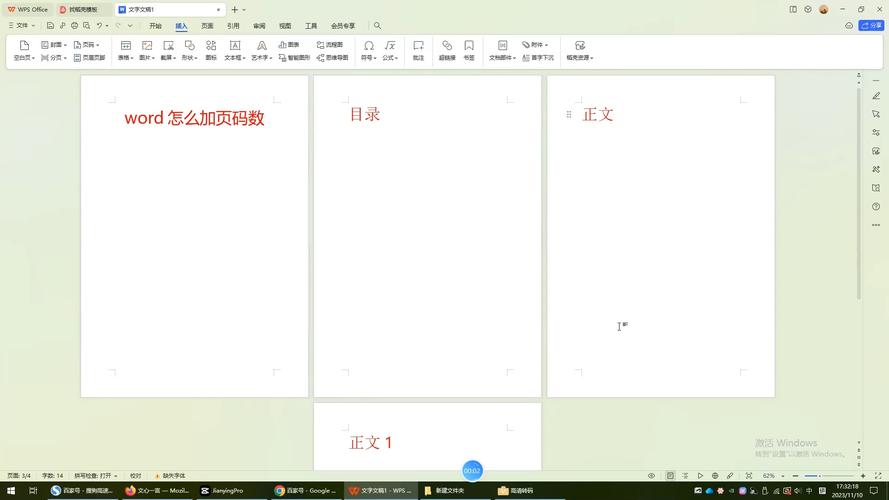Click the 校对 proofread button in status bar
Image resolution: width=889 pixels, height=500 pixels.
click(x=136, y=476)
